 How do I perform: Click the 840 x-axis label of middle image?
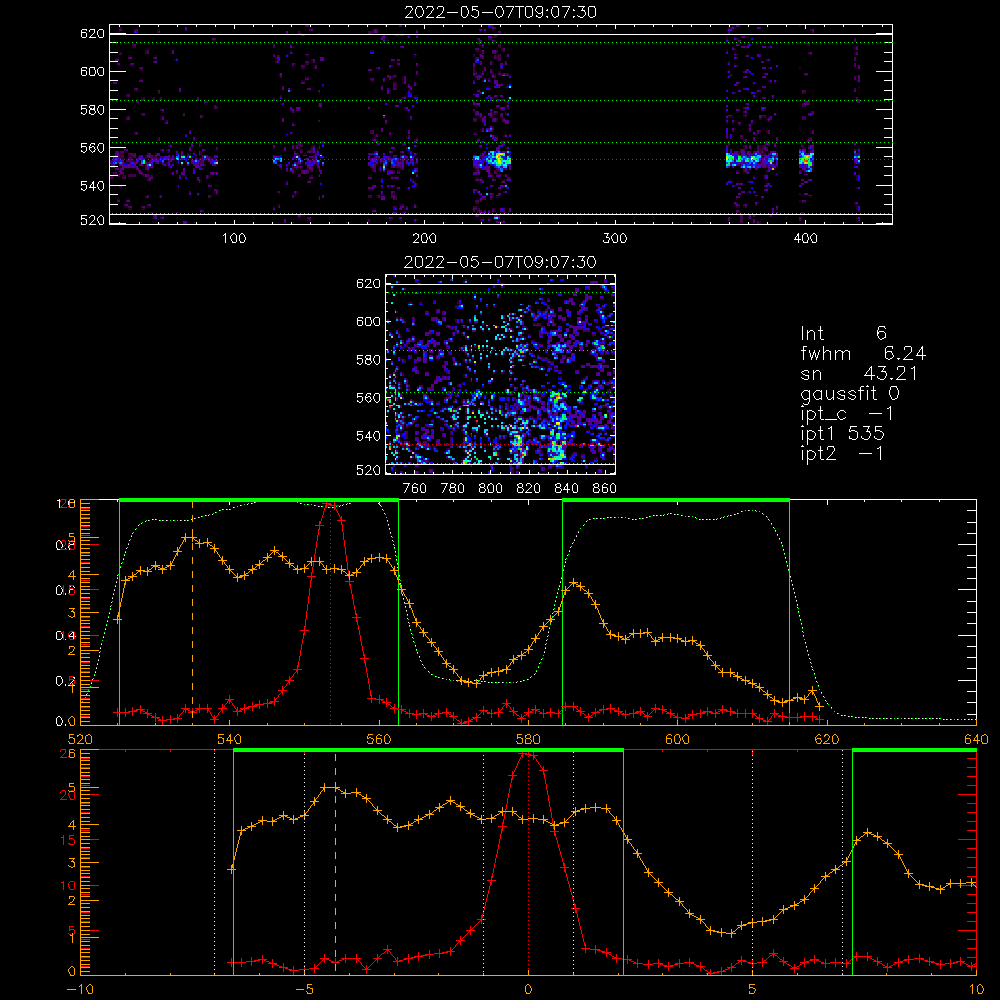coord(566,489)
